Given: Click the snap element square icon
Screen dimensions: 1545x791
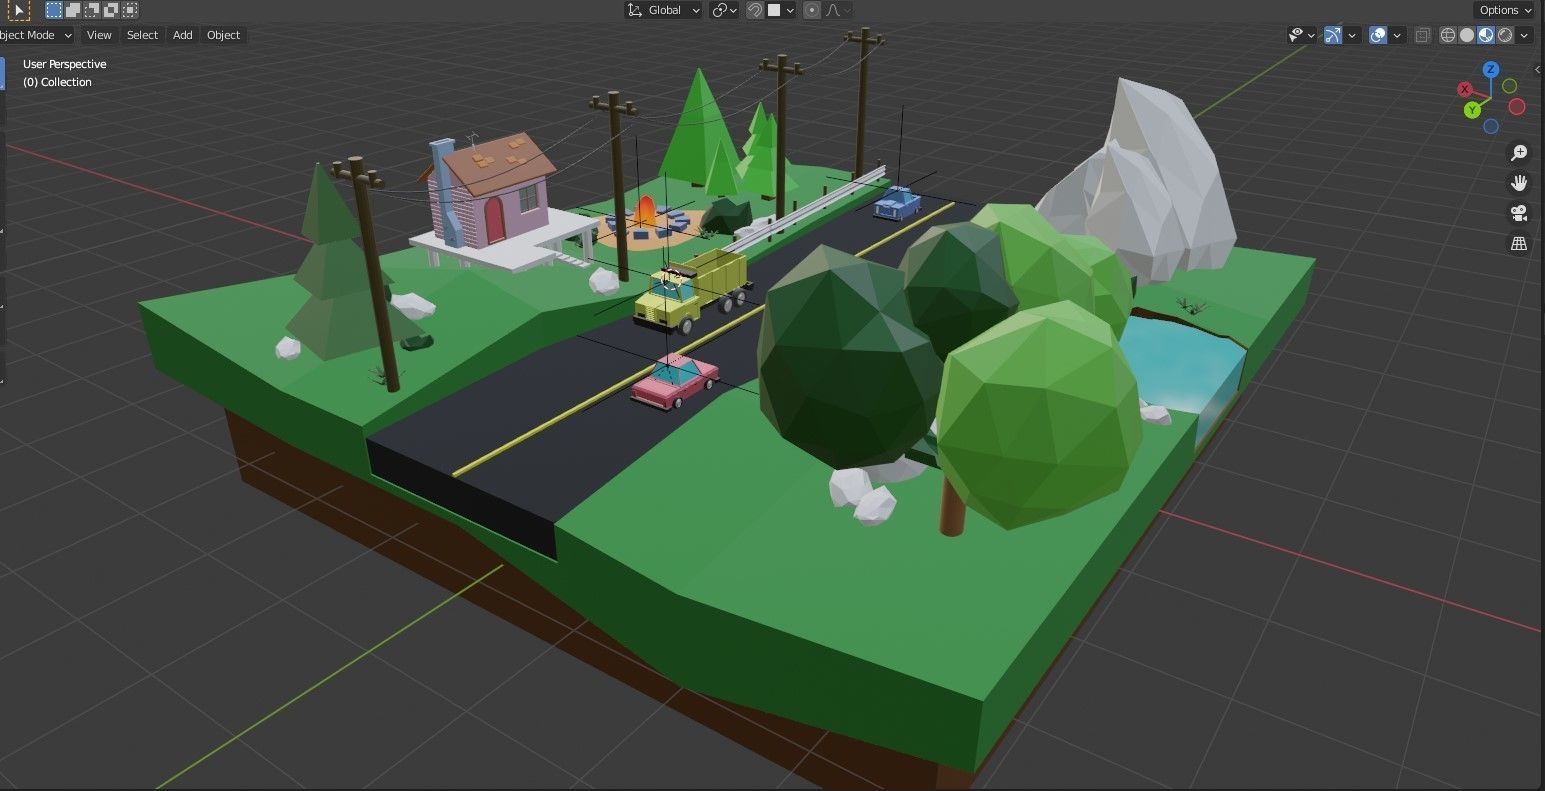Looking at the screenshot, I should (x=774, y=10).
